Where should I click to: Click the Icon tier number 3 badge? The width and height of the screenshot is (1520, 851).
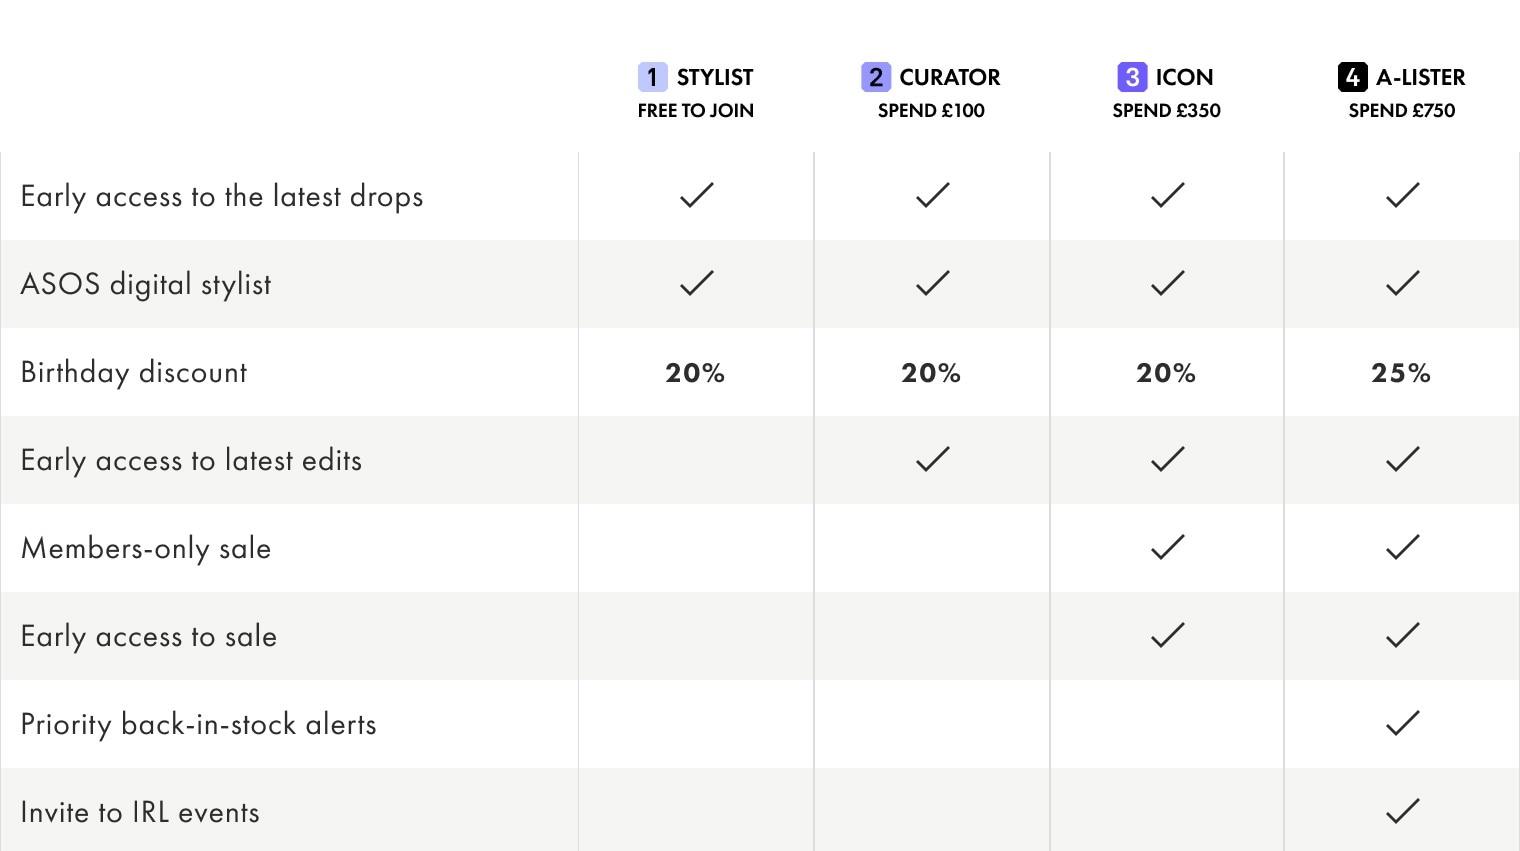pos(1132,77)
